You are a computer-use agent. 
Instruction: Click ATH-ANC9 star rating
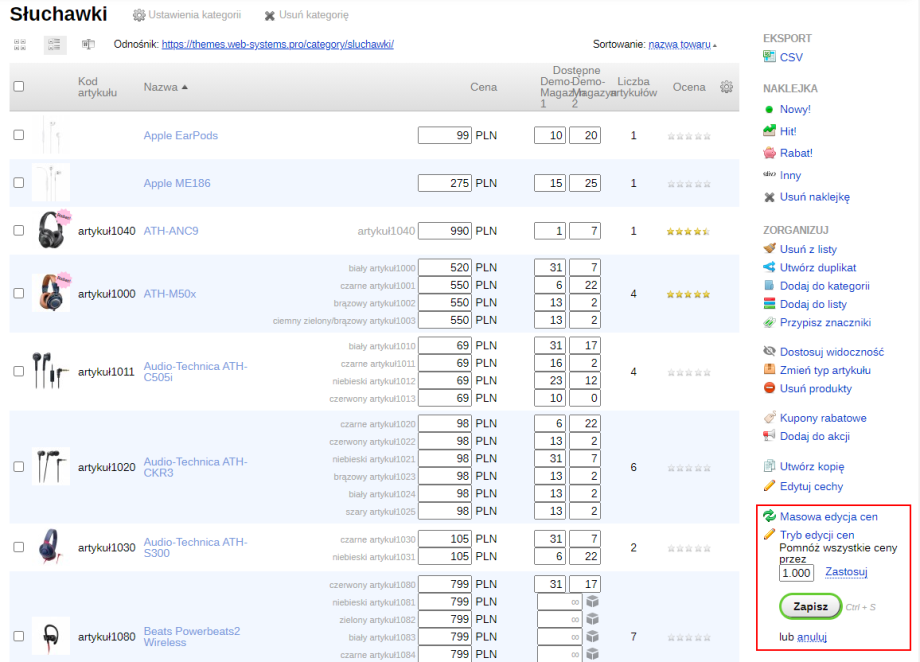(689, 231)
